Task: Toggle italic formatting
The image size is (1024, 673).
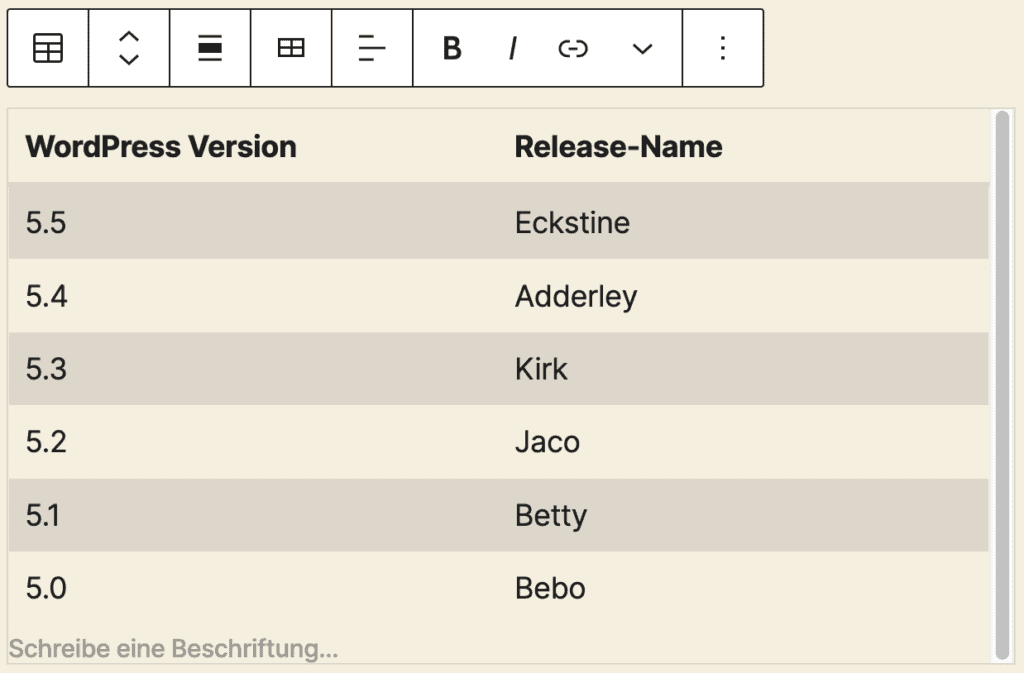Action: [x=512, y=48]
